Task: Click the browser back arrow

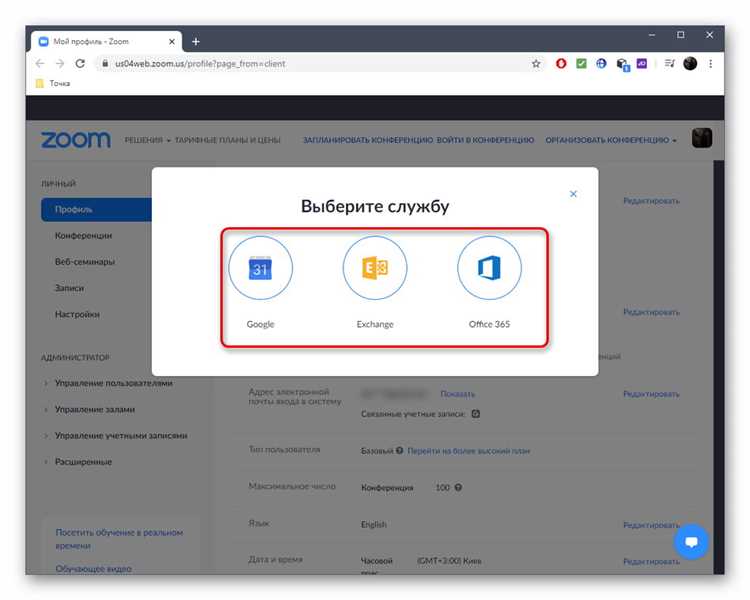Action: (x=40, y=64)
